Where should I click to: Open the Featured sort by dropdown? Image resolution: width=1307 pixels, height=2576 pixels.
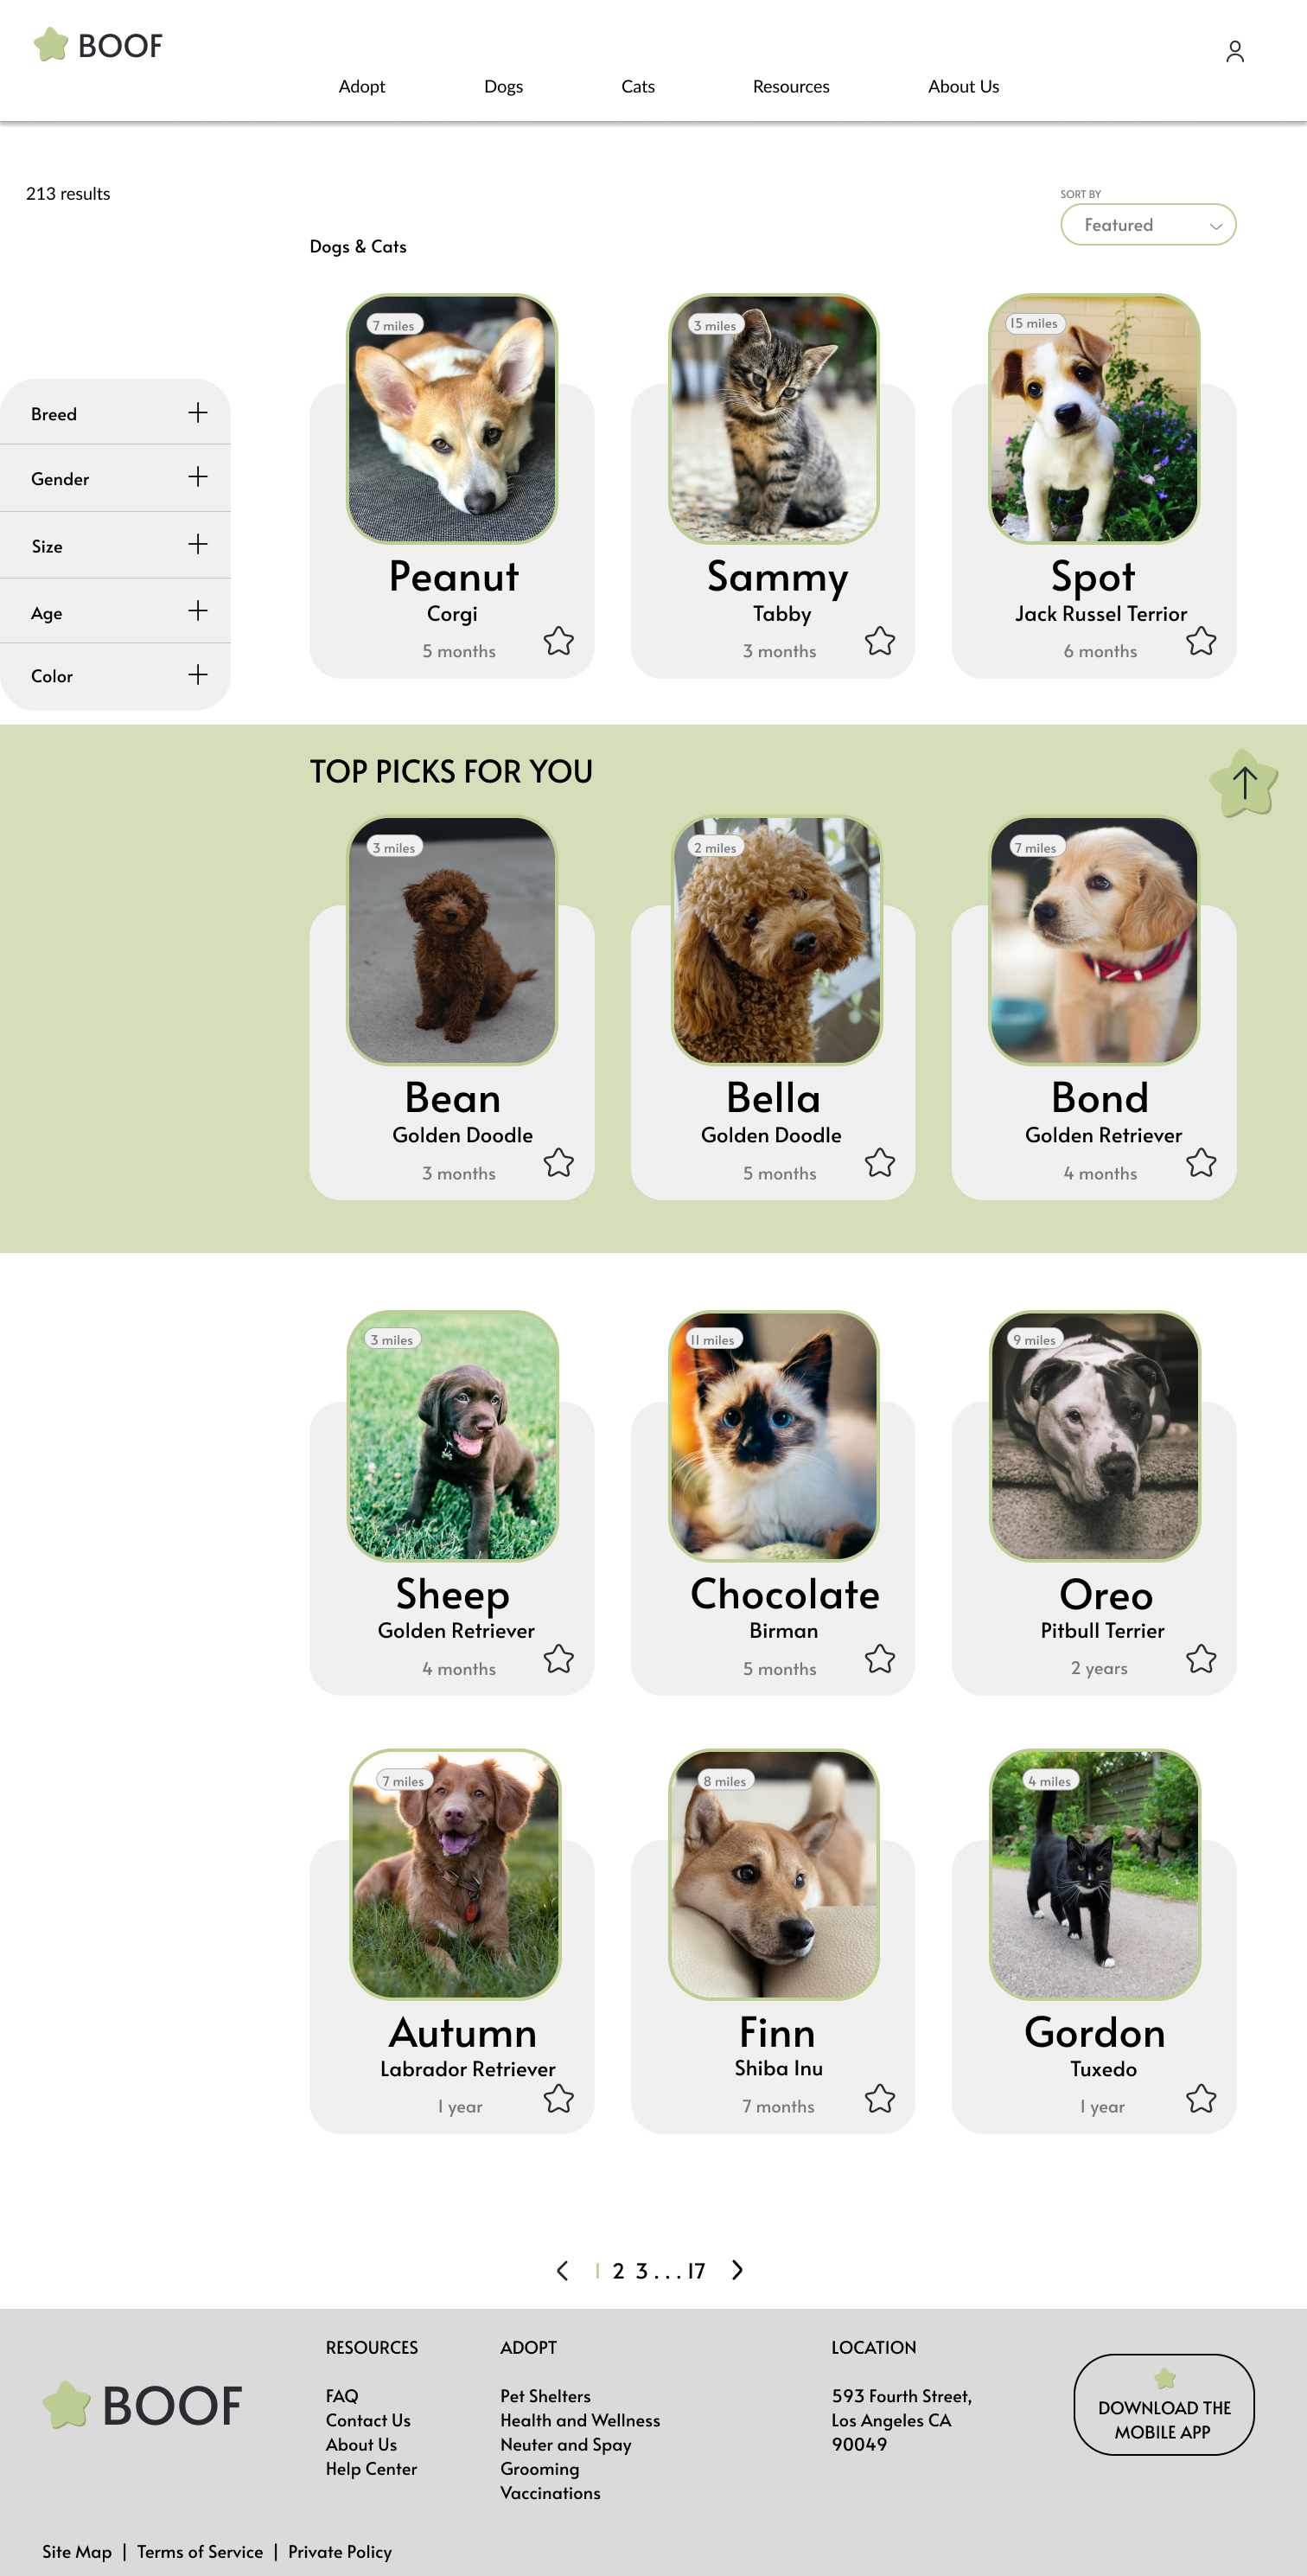(x=1148, y=225)
